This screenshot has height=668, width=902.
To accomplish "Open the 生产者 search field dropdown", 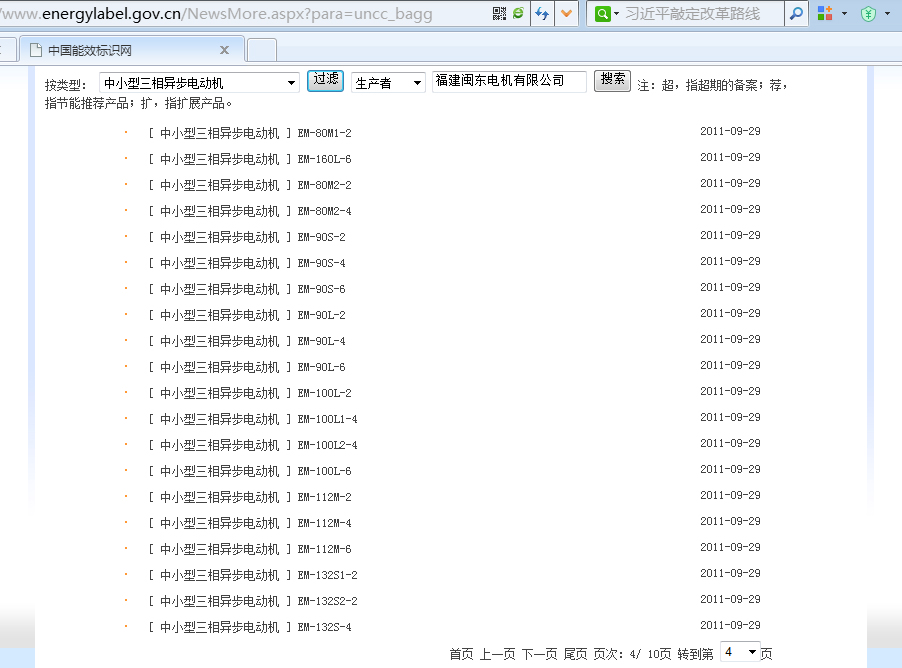I will (x=388, y=83).
